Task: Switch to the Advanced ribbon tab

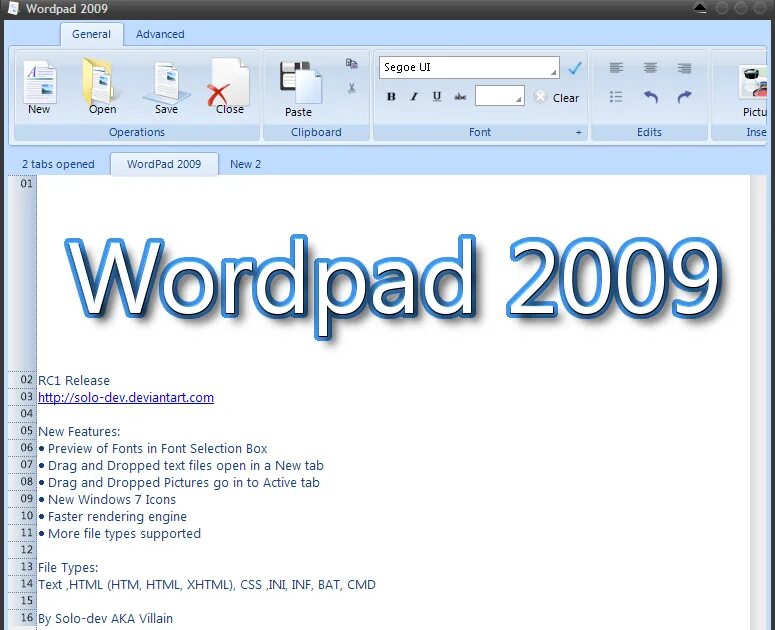Action: [x=160, y=34]
